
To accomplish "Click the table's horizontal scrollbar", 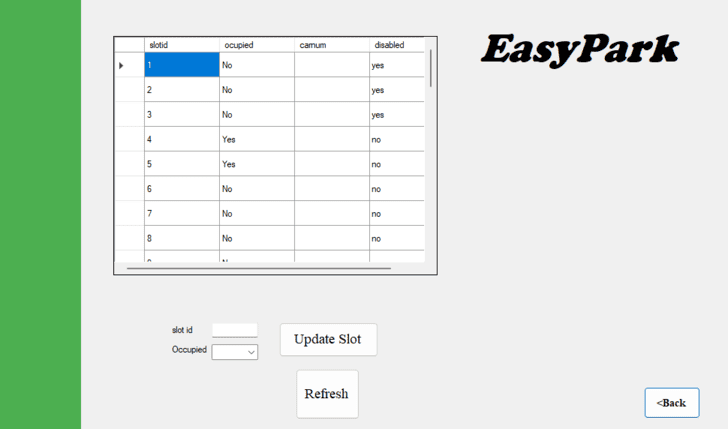I will (258, 268).
